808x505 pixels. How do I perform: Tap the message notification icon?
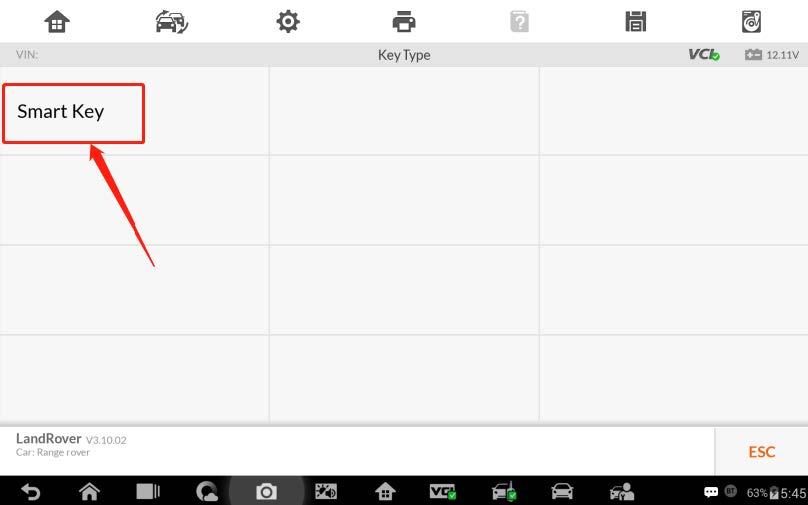(x=711, y=492)
